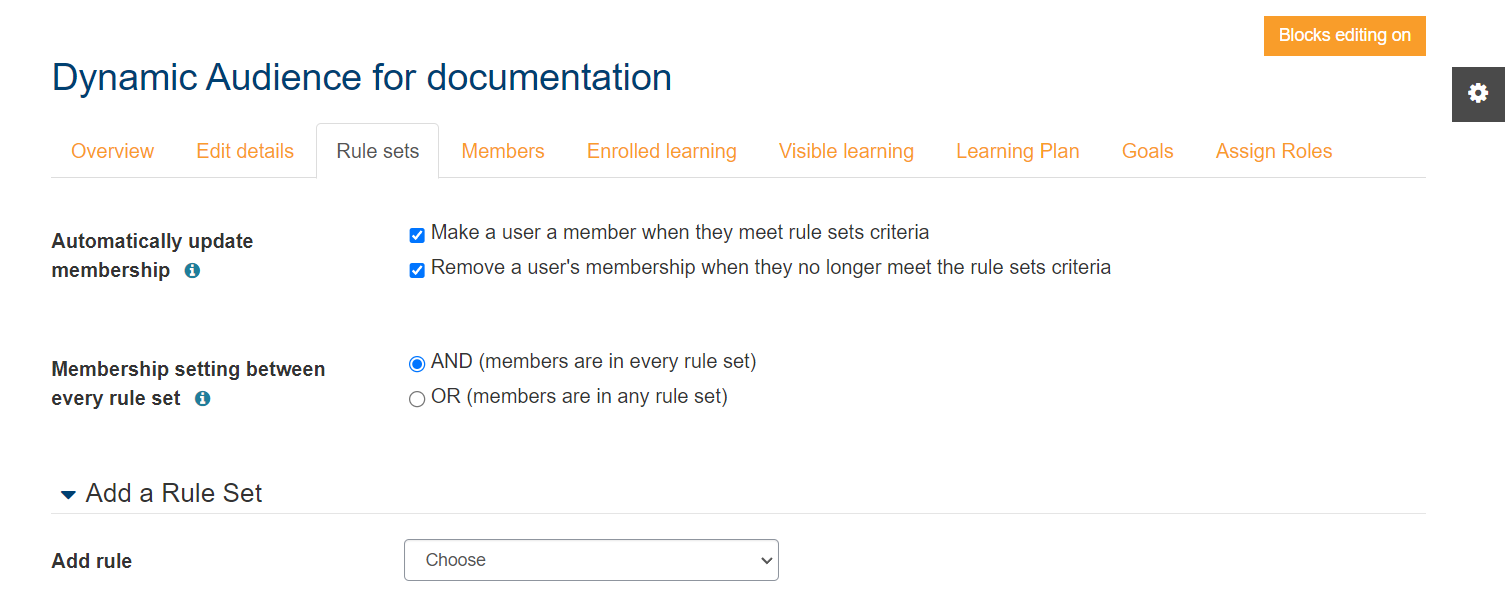The width and height of the screenshot is (1505, 611).
Task: View the Visible learning tab
Action: point(846,150)
